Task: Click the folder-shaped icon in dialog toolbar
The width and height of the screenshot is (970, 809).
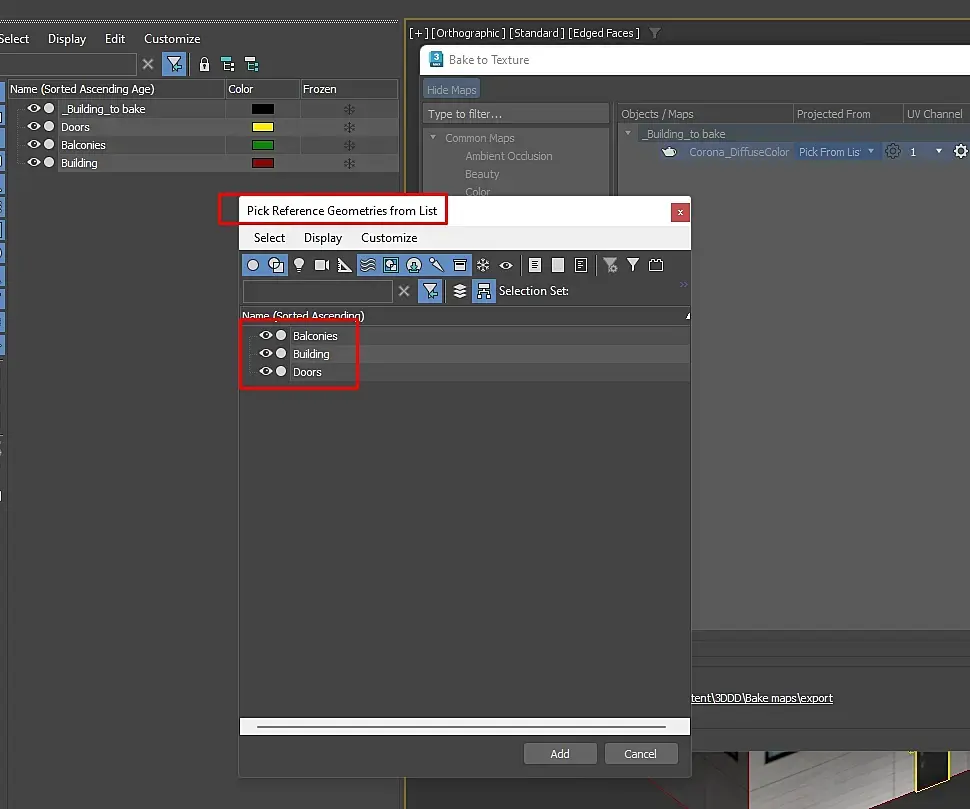Action: click(x=656, y=265)
